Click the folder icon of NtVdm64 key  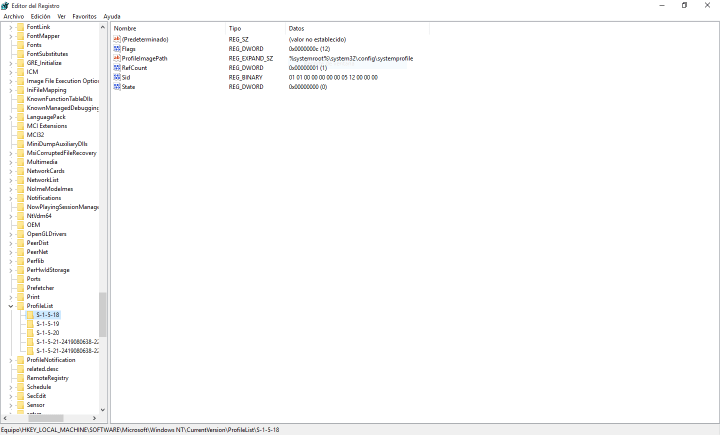click(20, 216)
